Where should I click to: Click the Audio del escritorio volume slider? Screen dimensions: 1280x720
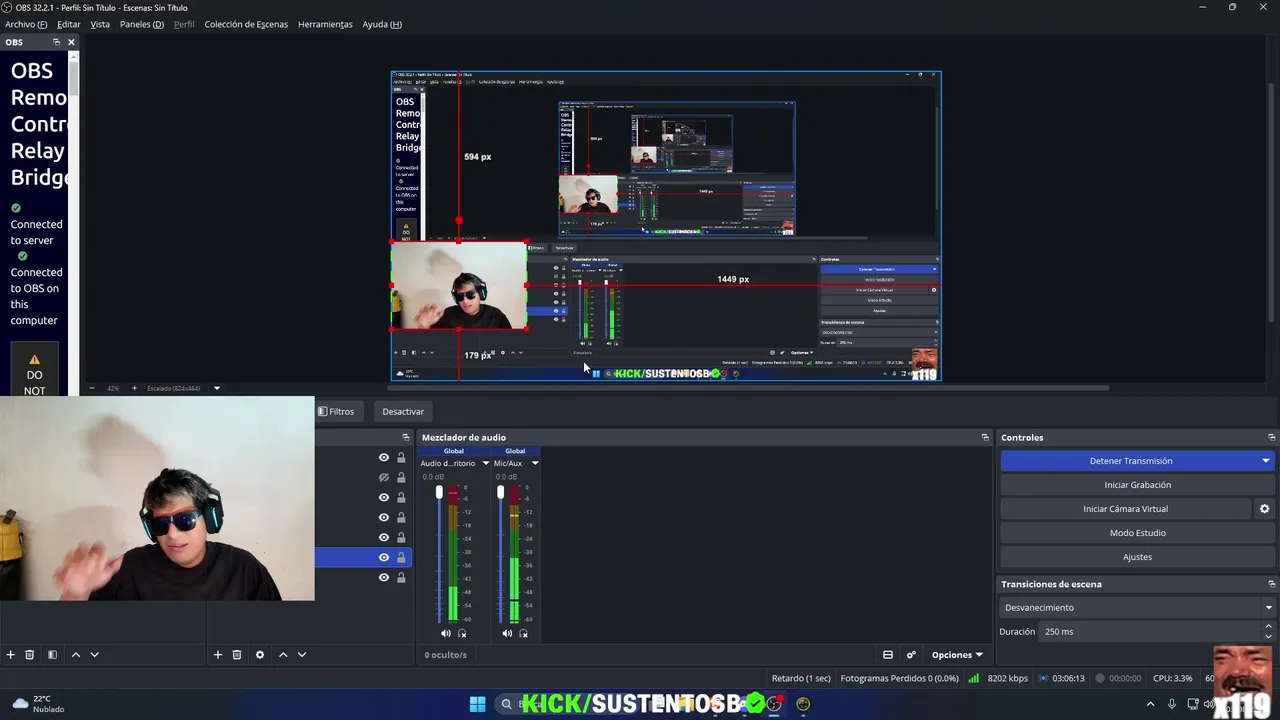pos(439,553)
